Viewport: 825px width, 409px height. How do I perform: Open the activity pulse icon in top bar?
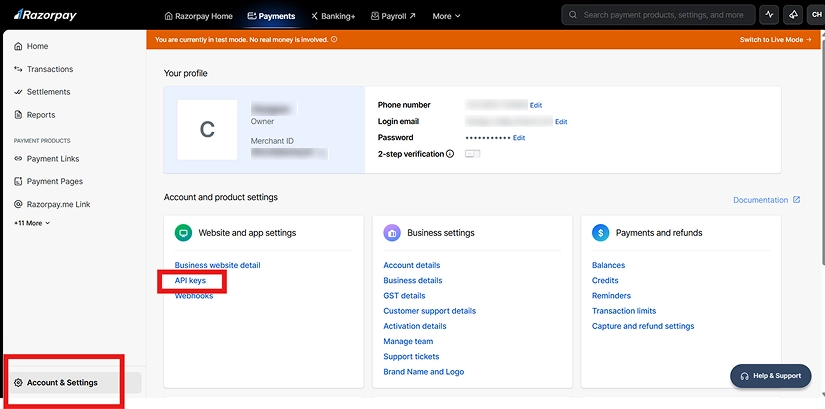coord(769,15)
